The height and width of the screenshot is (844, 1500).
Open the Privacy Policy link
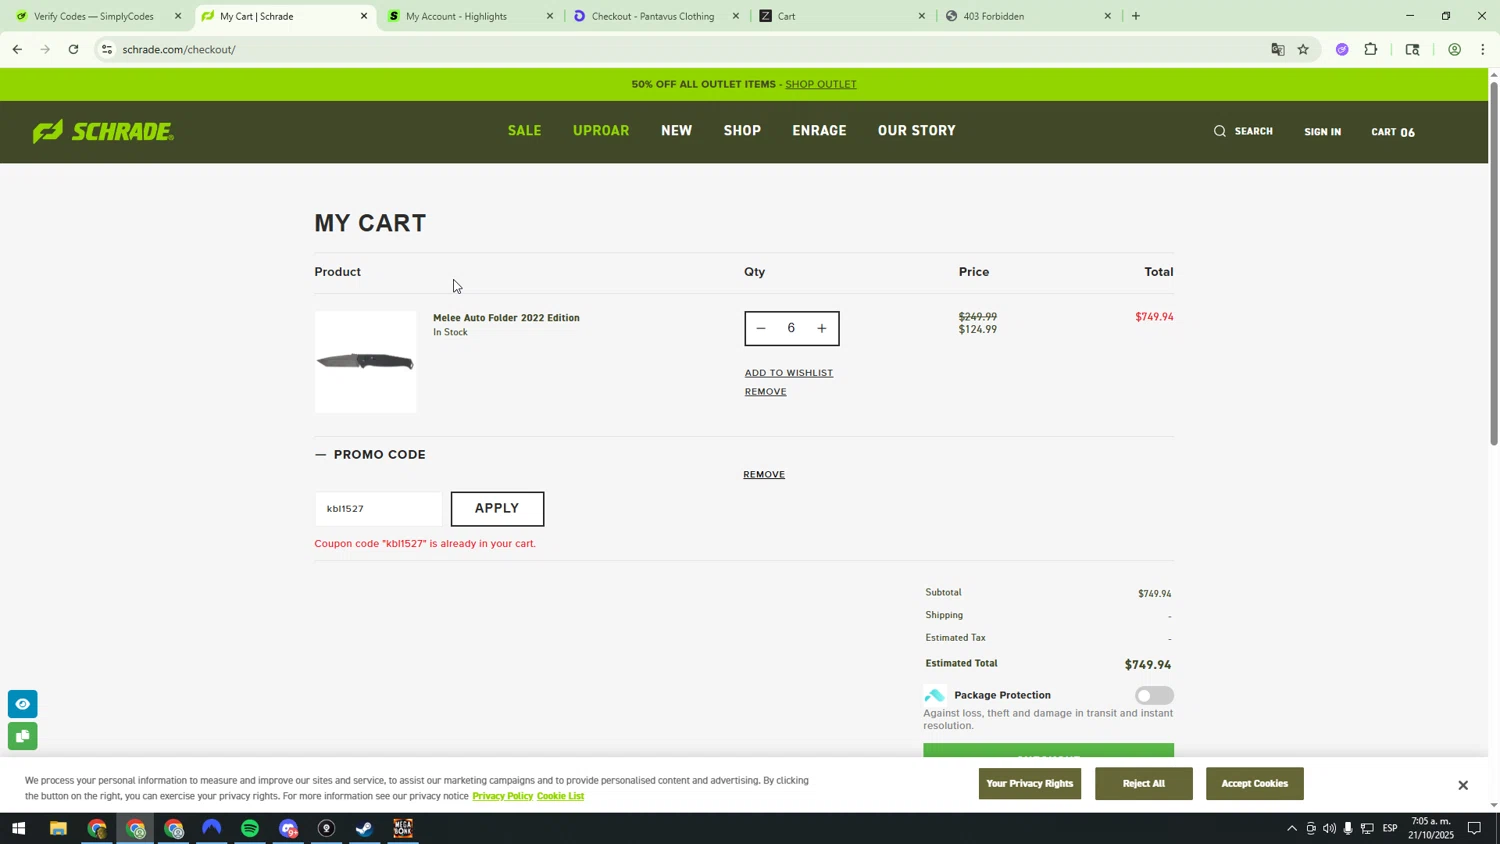pos(502,797)
